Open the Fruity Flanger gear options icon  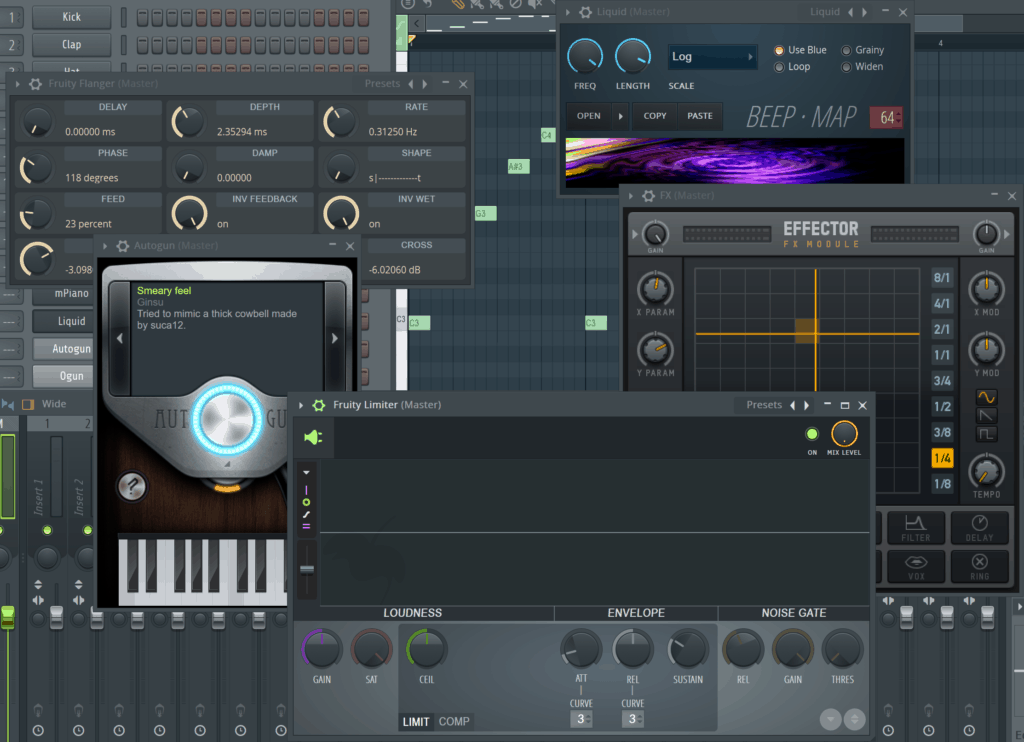35,84
